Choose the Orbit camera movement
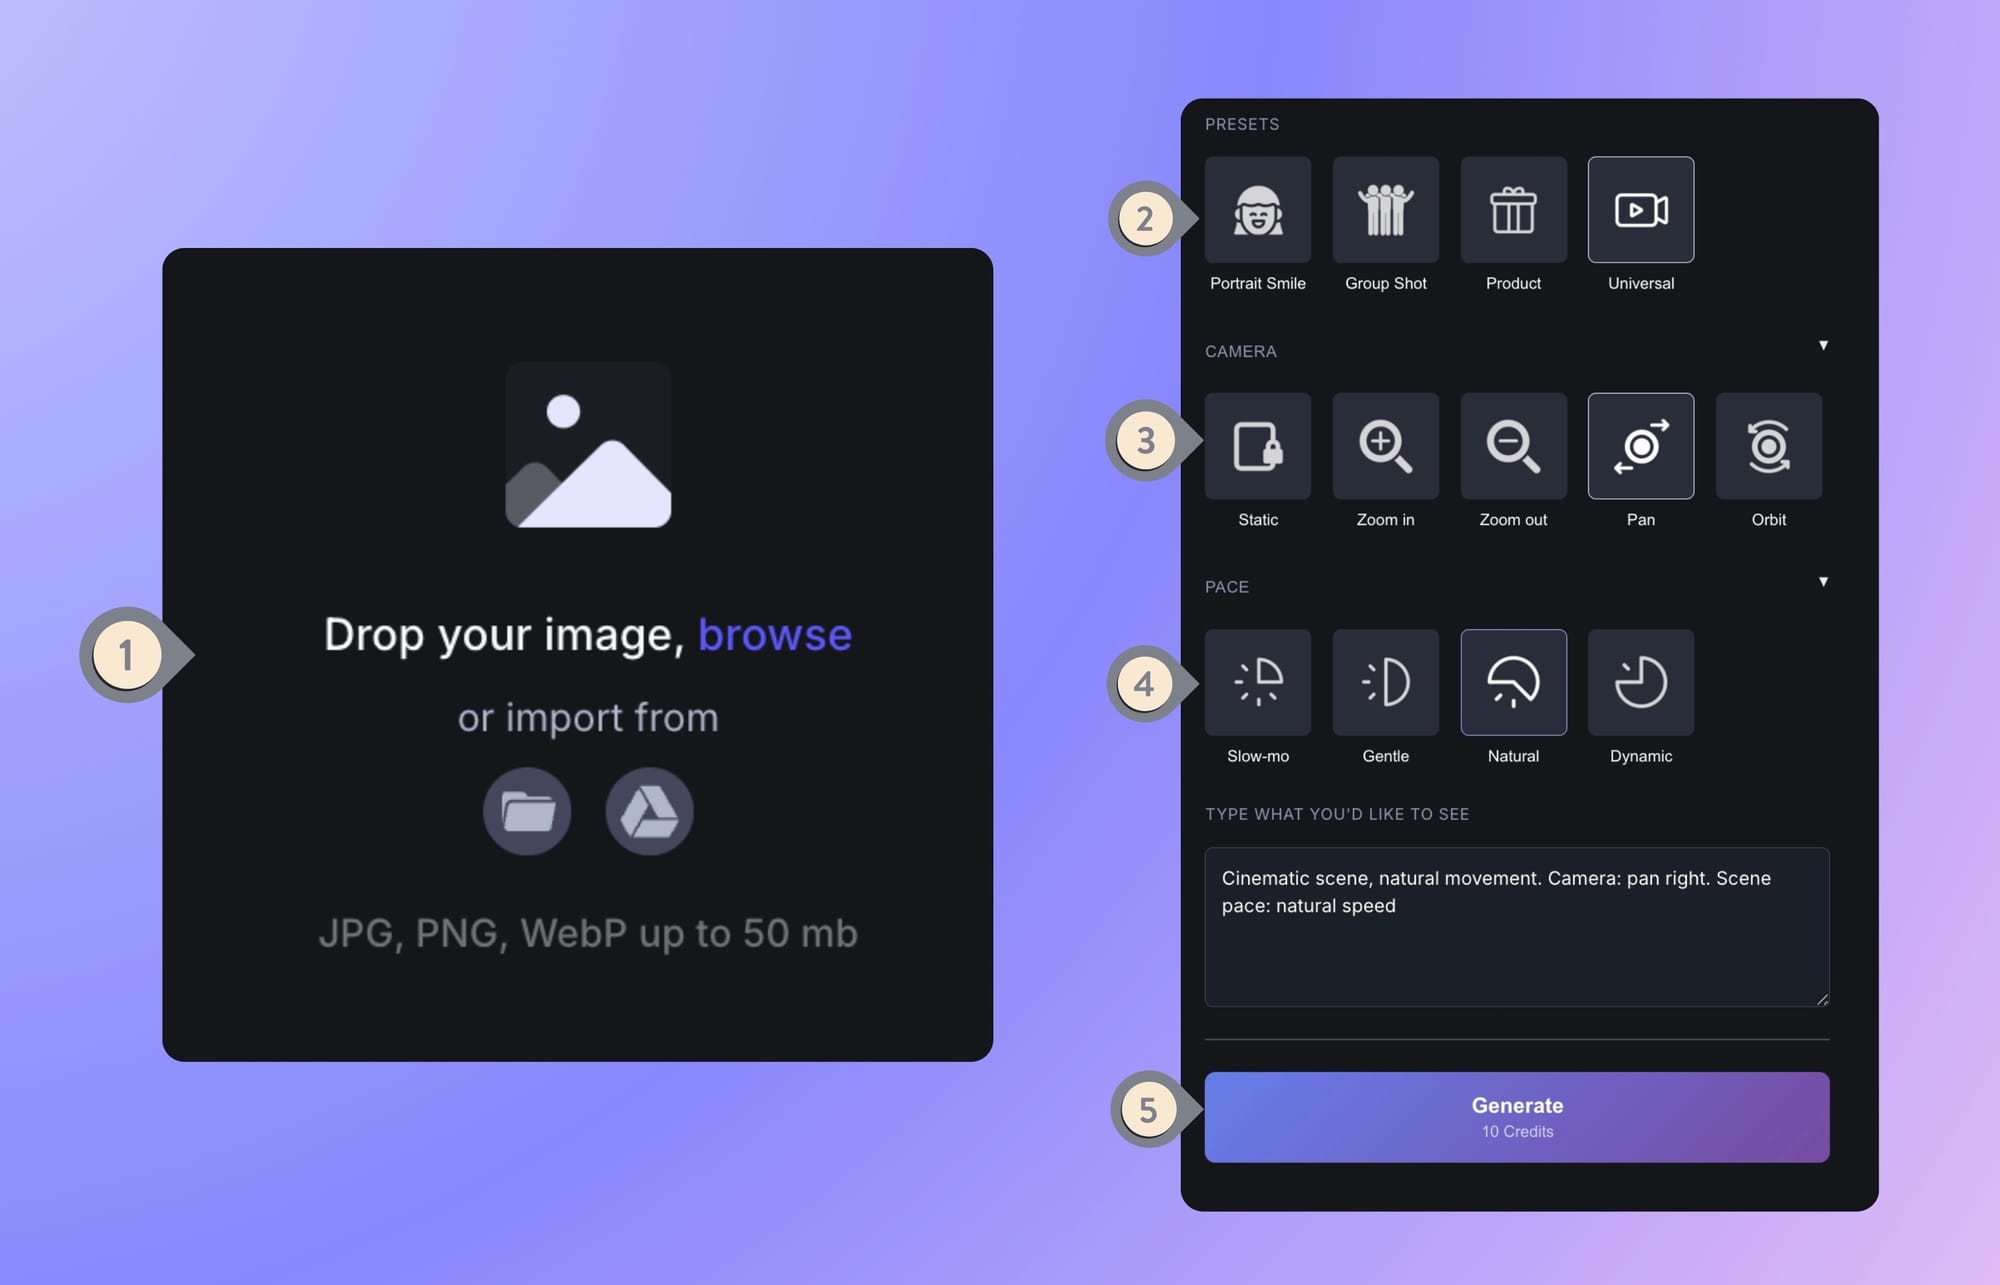The image size is (2000, 1285). pos(1768,446)
